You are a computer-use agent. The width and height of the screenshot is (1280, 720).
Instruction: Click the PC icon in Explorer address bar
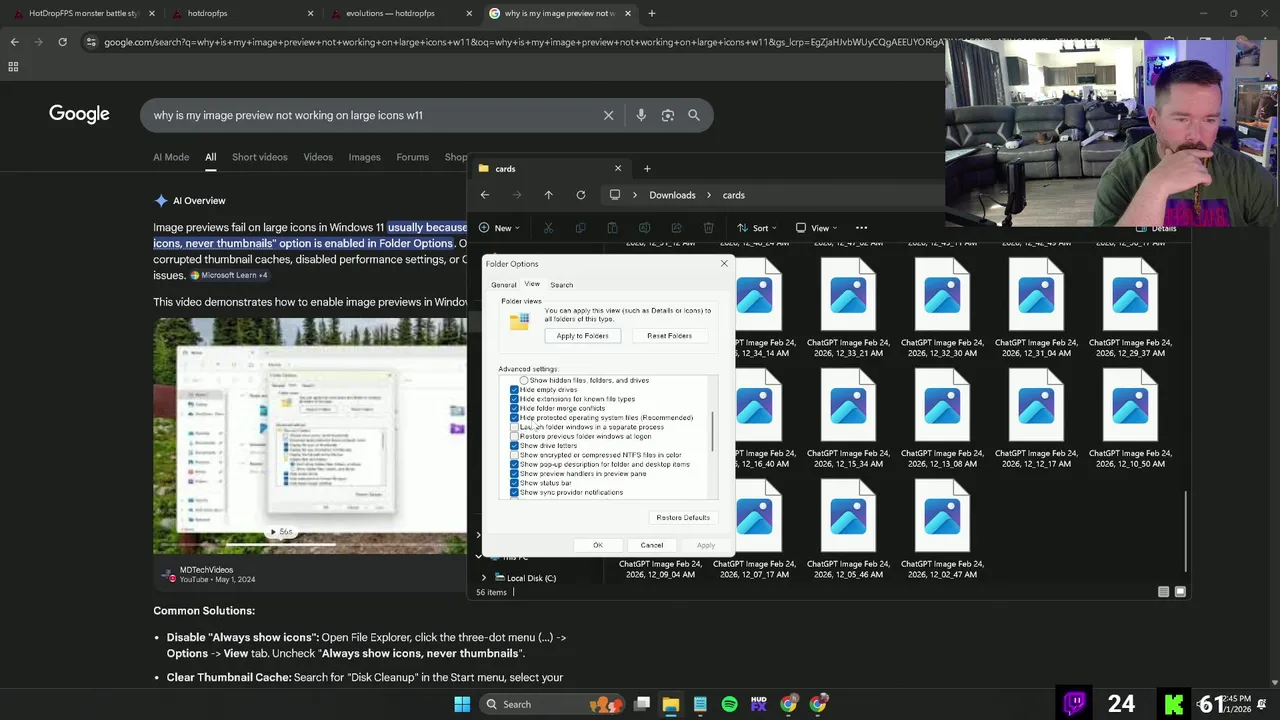pos(615,195)
